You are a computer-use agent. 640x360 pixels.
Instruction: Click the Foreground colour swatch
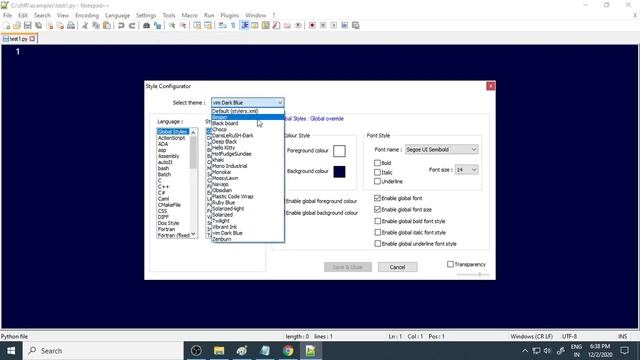(339, 151)
